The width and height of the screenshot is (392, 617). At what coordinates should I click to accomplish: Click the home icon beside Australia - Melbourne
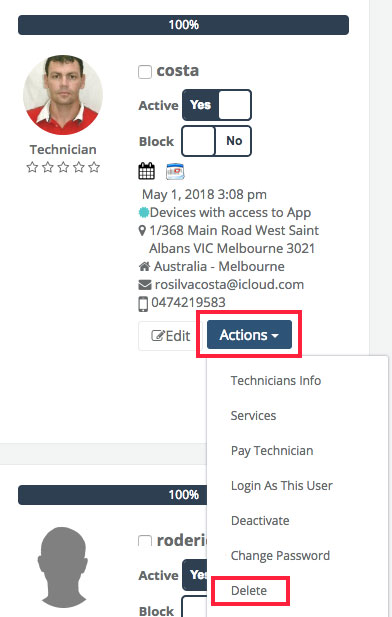click(x=144, y=267)
